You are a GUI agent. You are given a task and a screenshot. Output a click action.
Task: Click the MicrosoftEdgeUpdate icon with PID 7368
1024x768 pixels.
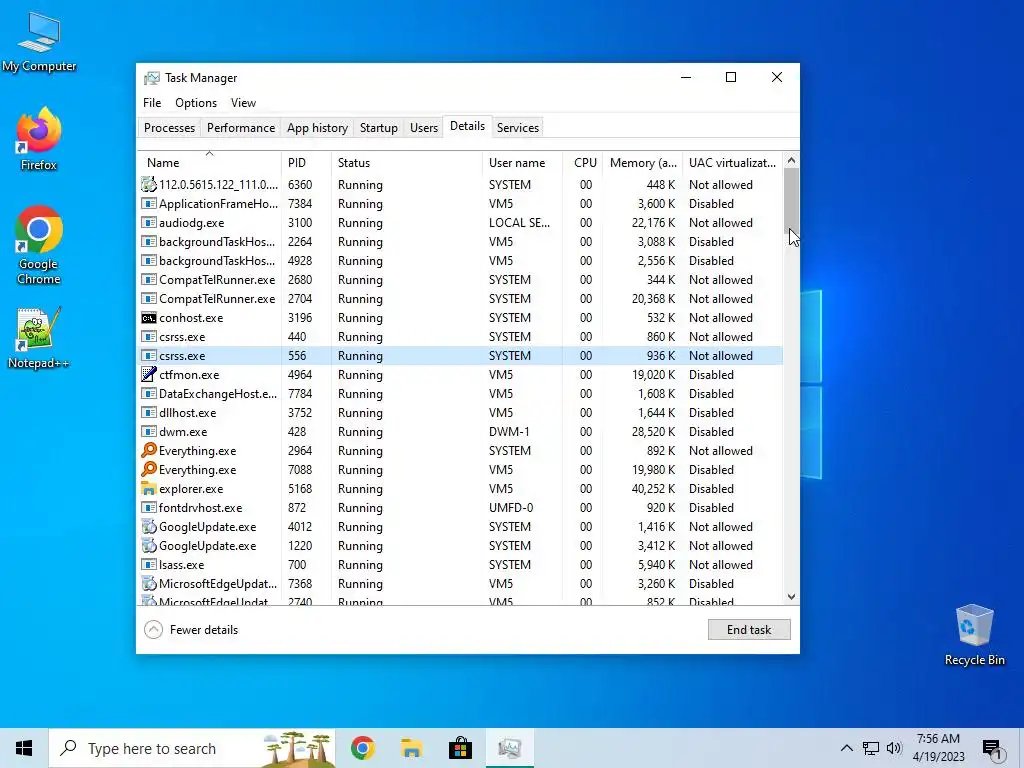coord(149,583)
